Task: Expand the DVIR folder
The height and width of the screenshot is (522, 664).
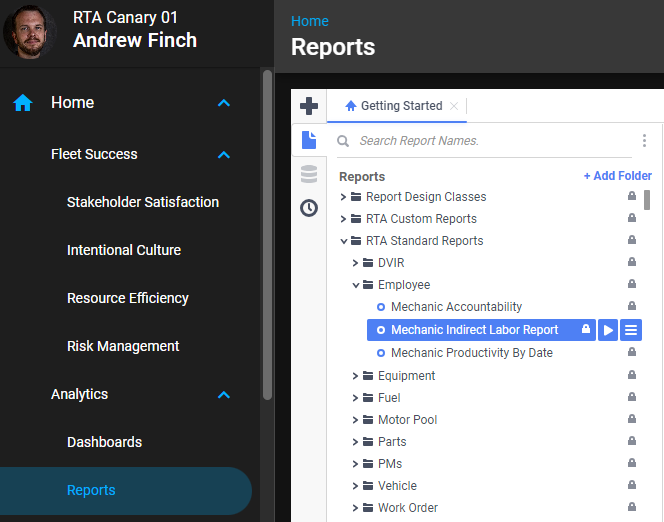Action: (355, 263)
